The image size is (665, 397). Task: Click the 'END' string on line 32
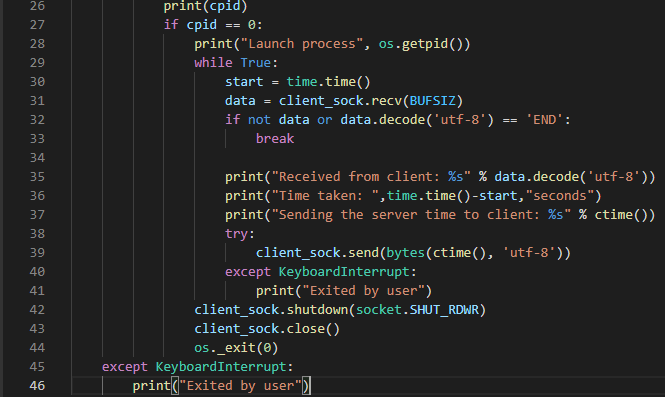(x=545, y=120)
